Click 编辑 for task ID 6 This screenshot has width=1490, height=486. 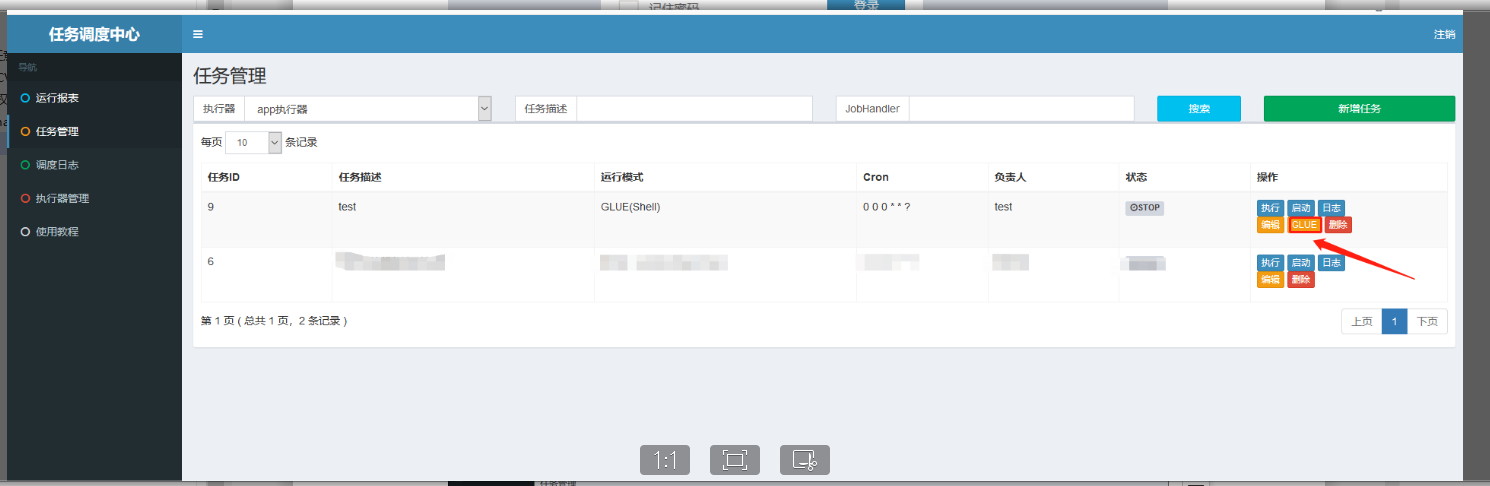1270,280
